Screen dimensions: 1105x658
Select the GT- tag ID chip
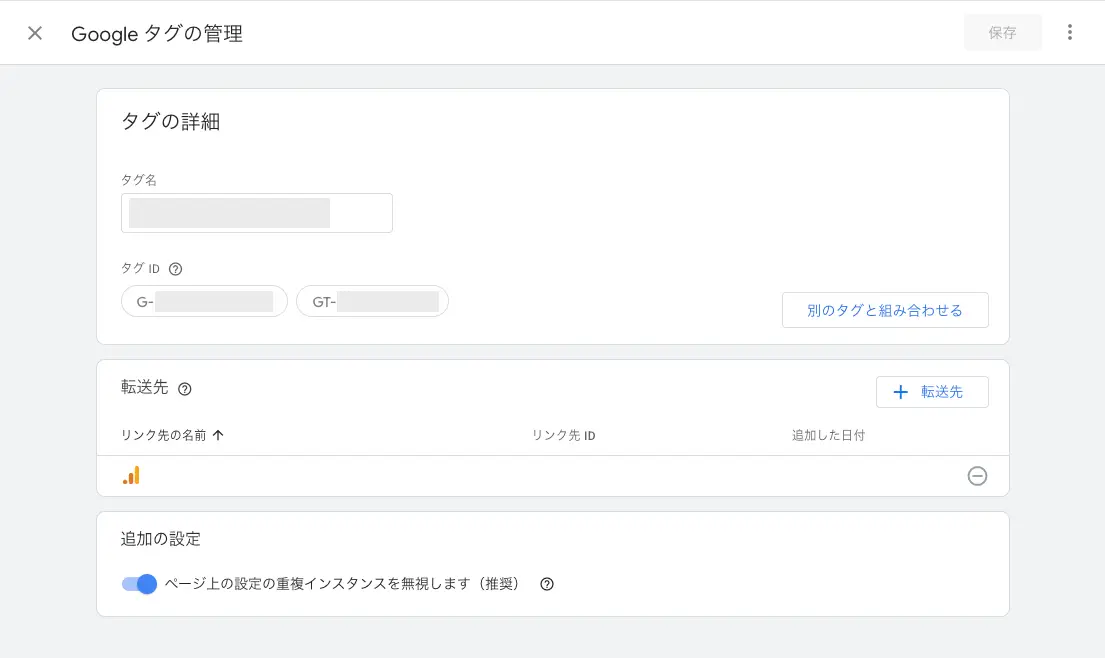372,301
